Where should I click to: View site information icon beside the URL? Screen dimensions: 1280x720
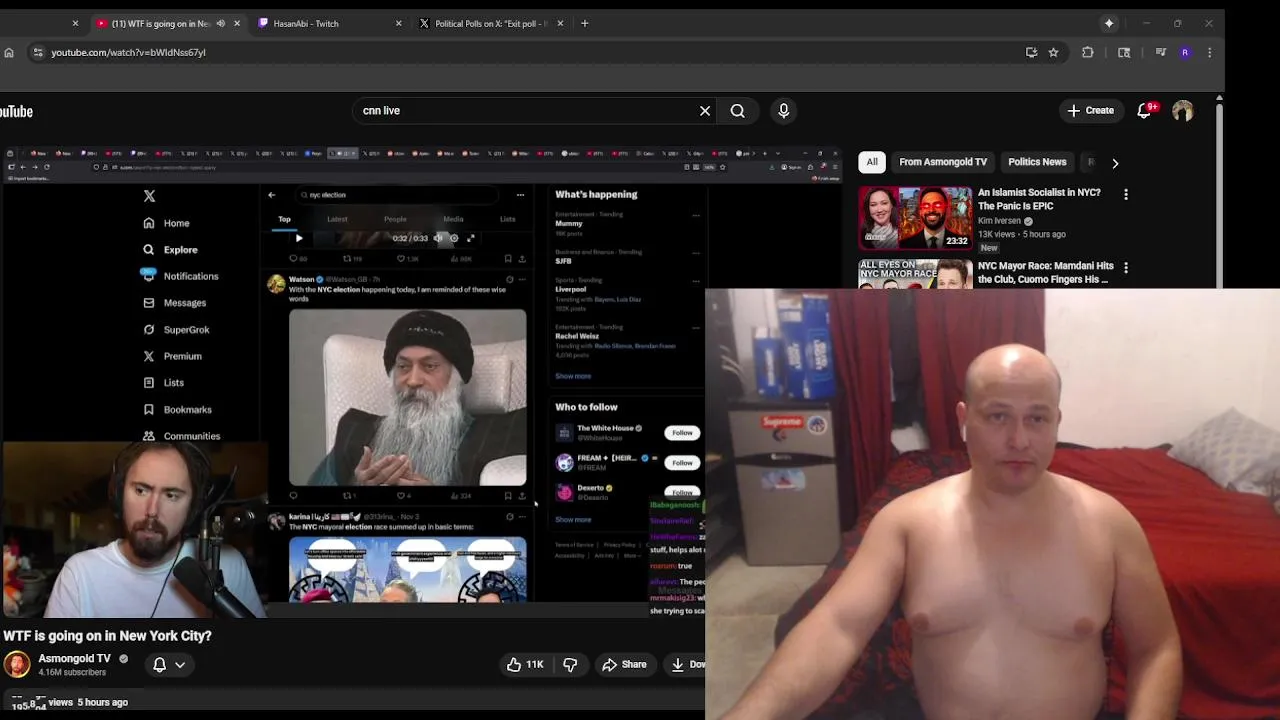click(37, 52)
